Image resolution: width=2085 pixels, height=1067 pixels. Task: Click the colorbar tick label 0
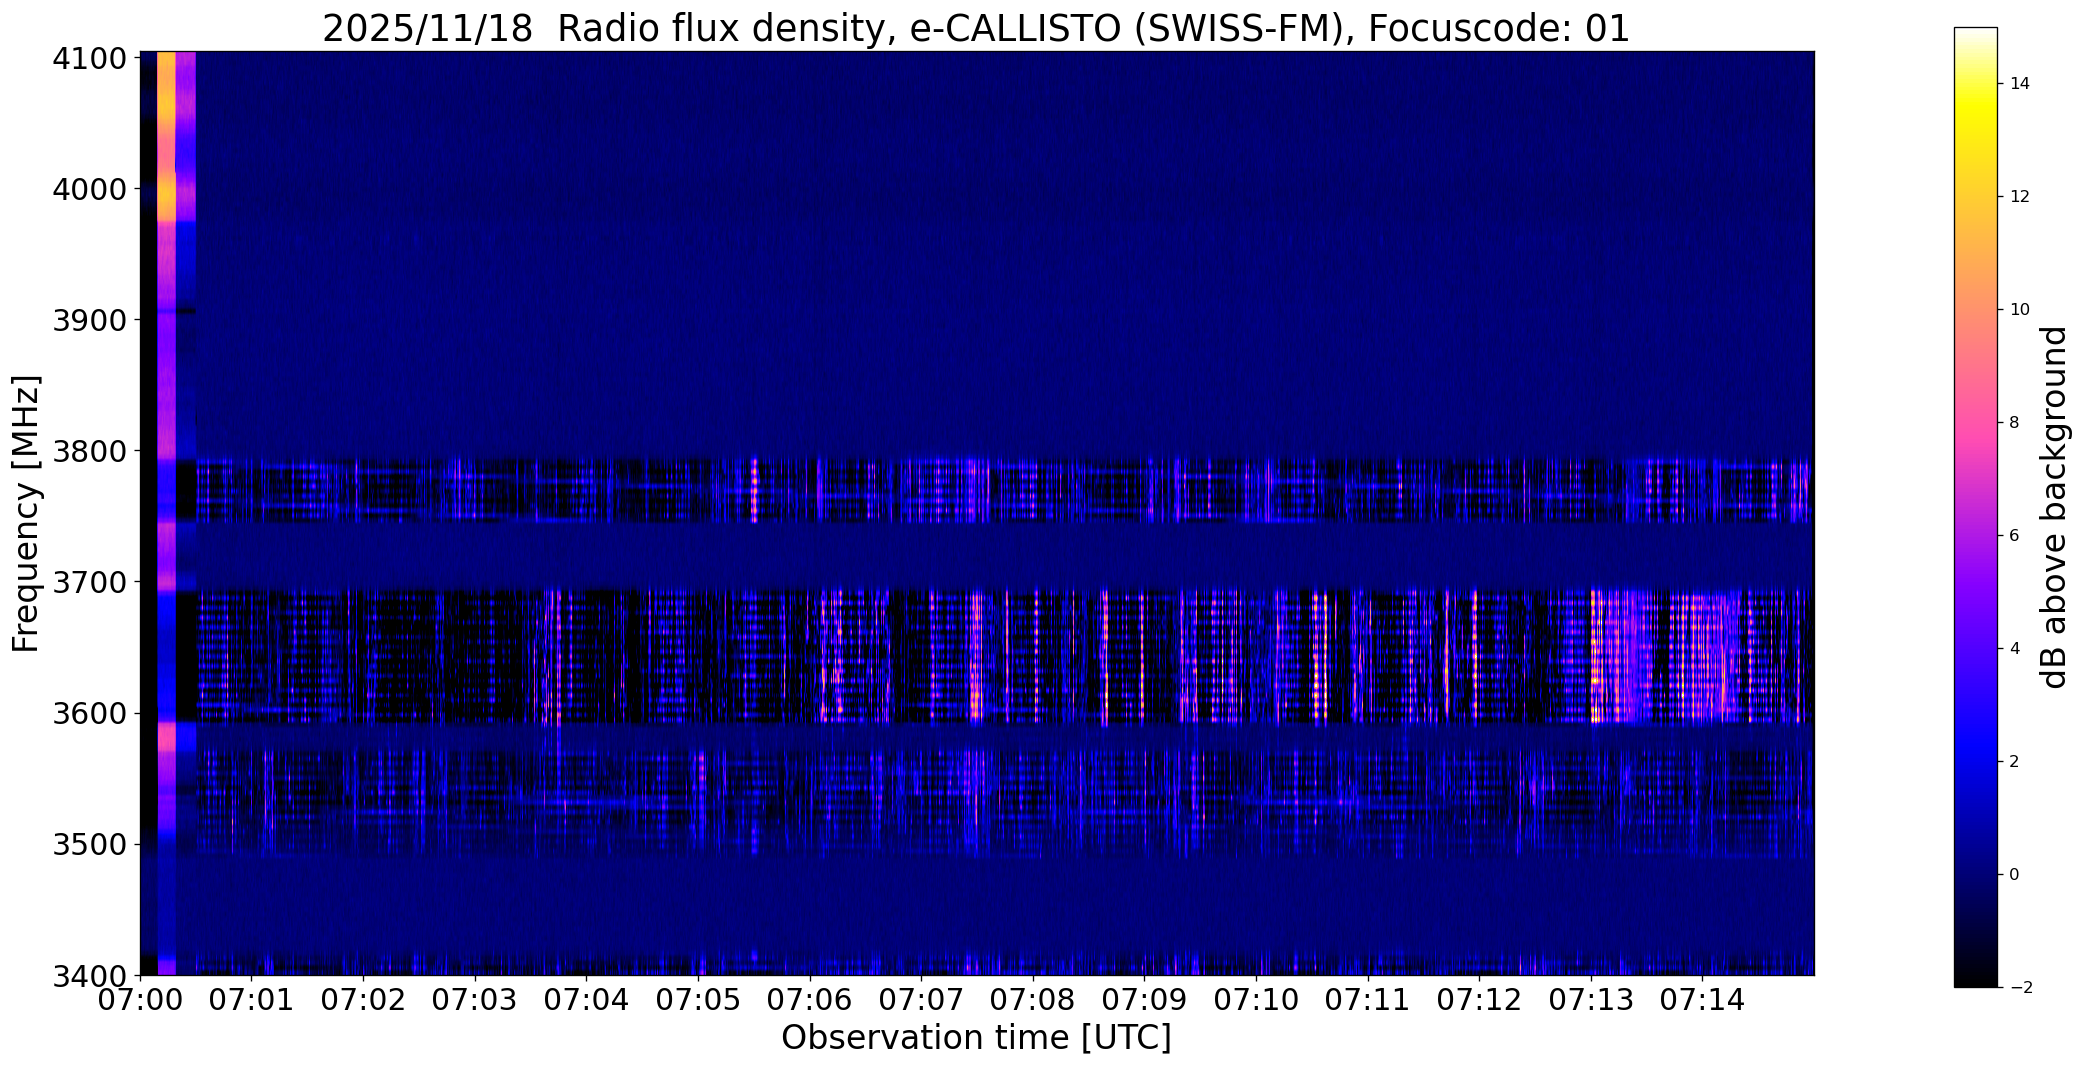click(2014, 875)
